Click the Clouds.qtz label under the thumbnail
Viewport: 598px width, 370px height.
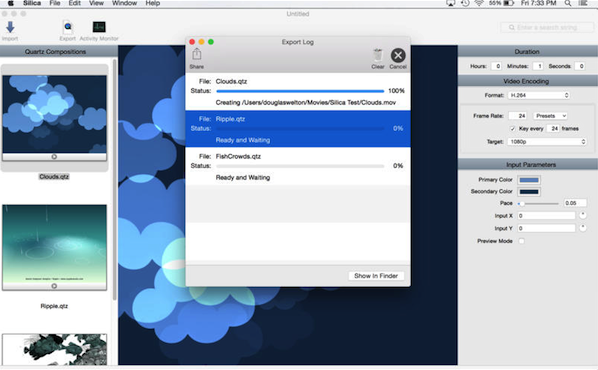click(54, 177)
